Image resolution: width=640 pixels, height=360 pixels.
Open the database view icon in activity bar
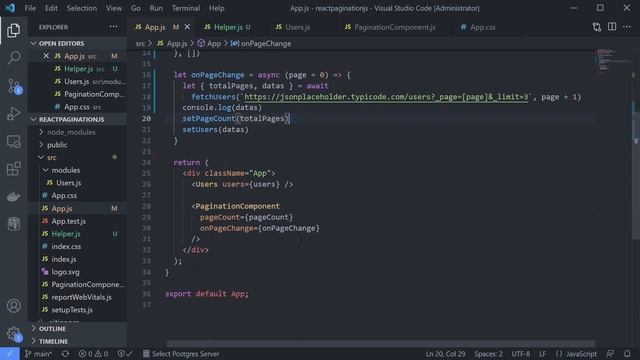(13, 224)
